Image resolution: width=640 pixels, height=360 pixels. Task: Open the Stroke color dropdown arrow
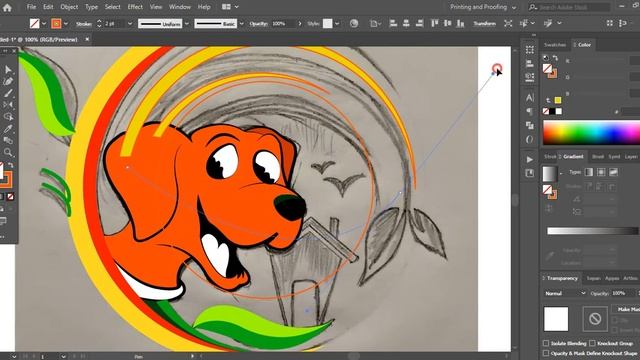tap(65, 24)
